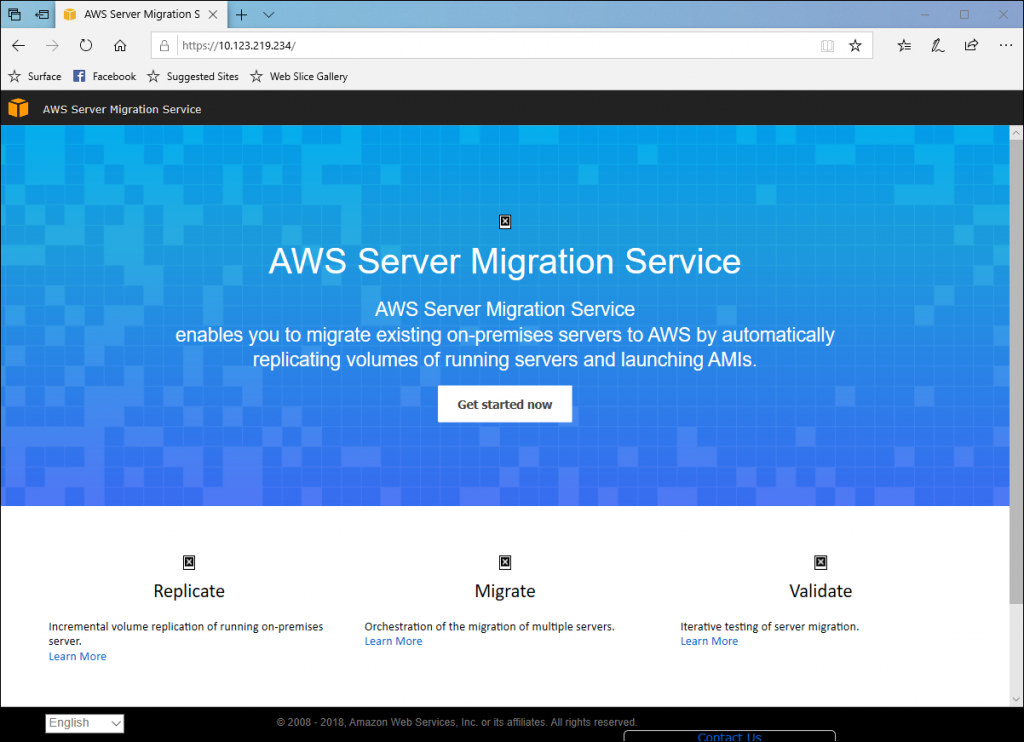Open the Settings and more ellipsis menu
This screenshot has width=1024, height=742.
pos(1005,45)
